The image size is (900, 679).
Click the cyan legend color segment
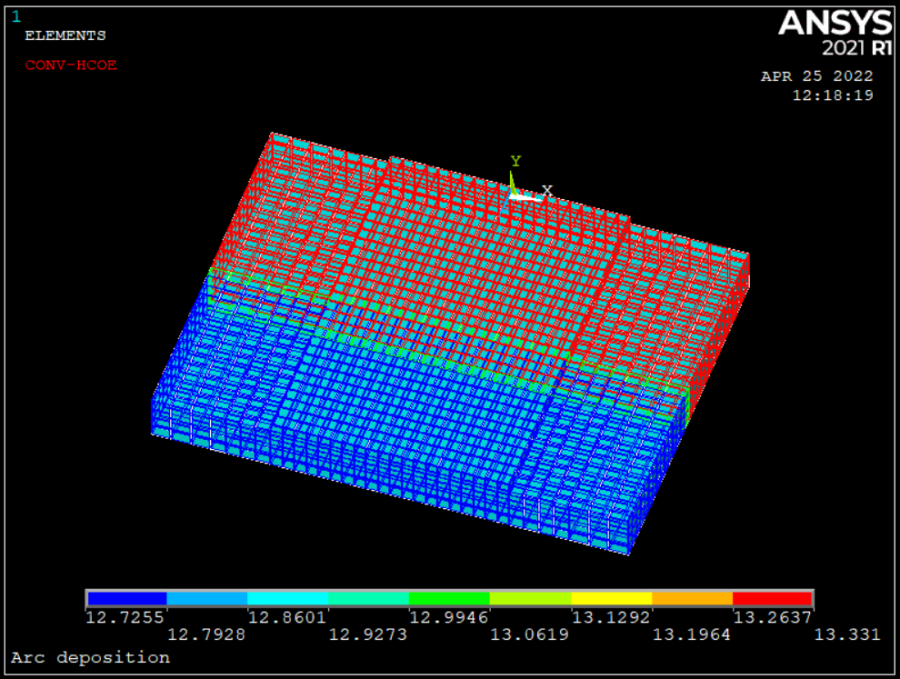(288, 599)
